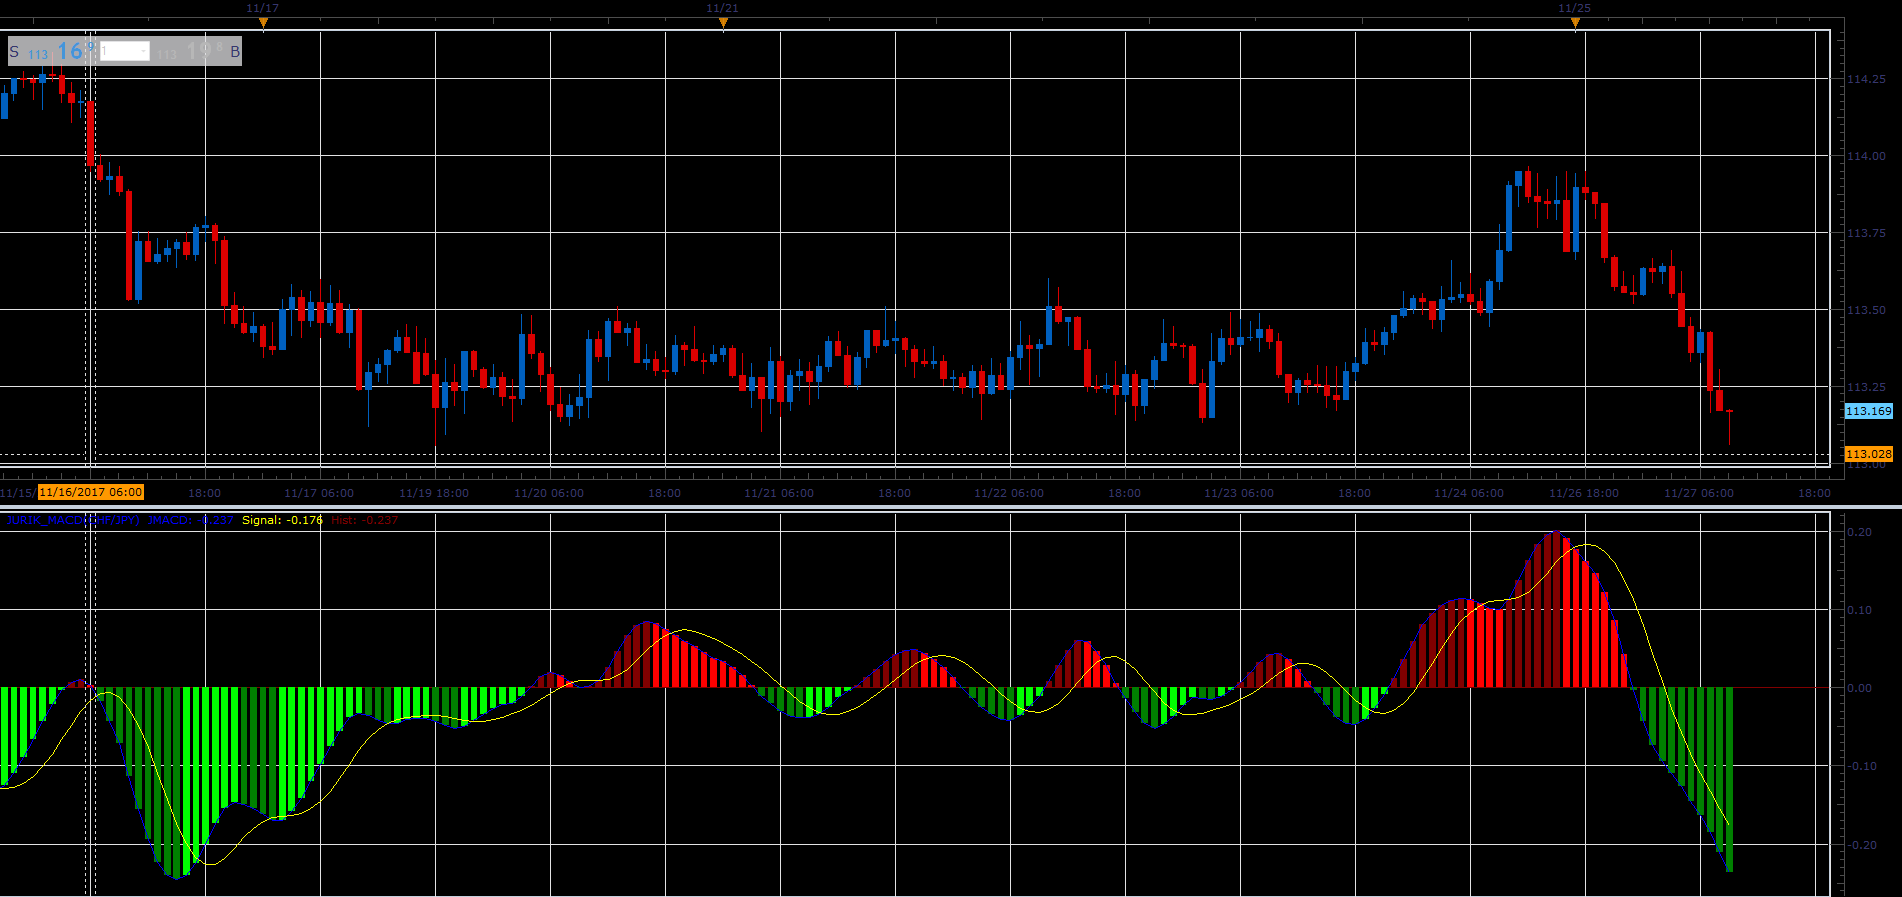Viewport: 1902px width, 897px height.
Task: Click the B buy button in trade widget
Action: [x=235, y=51]
